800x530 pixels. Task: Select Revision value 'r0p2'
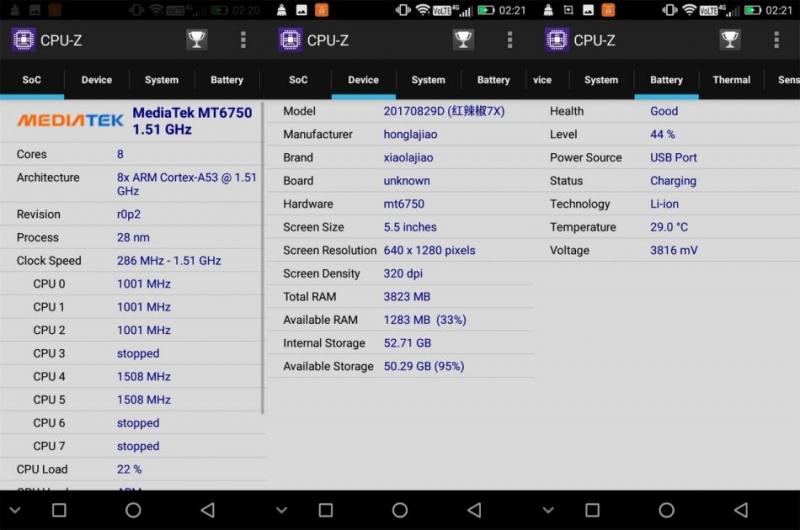point(129,214)
